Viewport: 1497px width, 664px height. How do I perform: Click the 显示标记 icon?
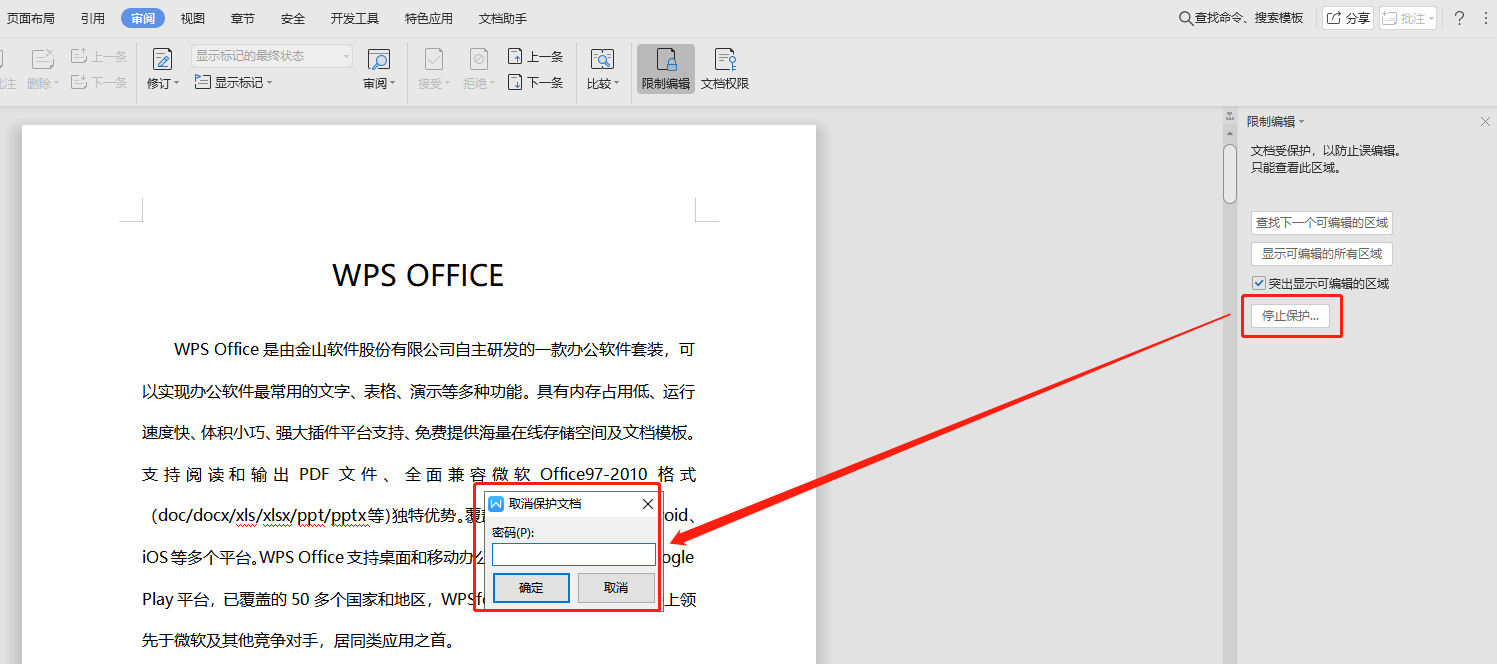pyautogui.click(x=202, y=82)
